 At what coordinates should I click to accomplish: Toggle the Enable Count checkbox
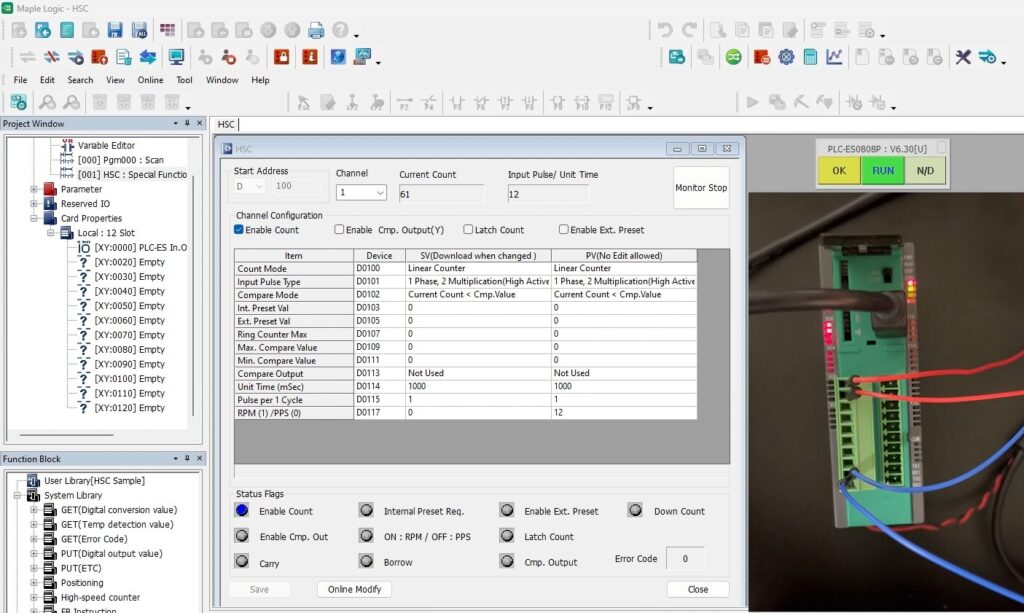click(x=239, y=230)
